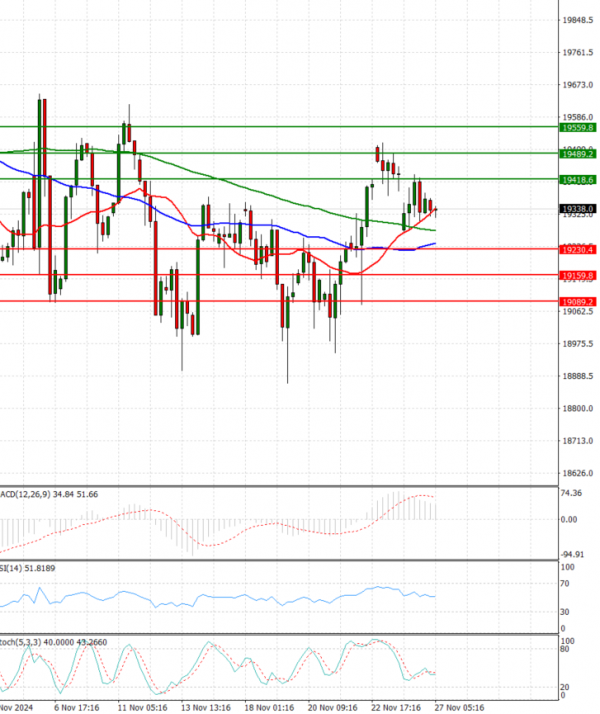This screenshot has height=714, width=600.
Task: Click the 30 level on RSI scale
Action: [564, 612]
